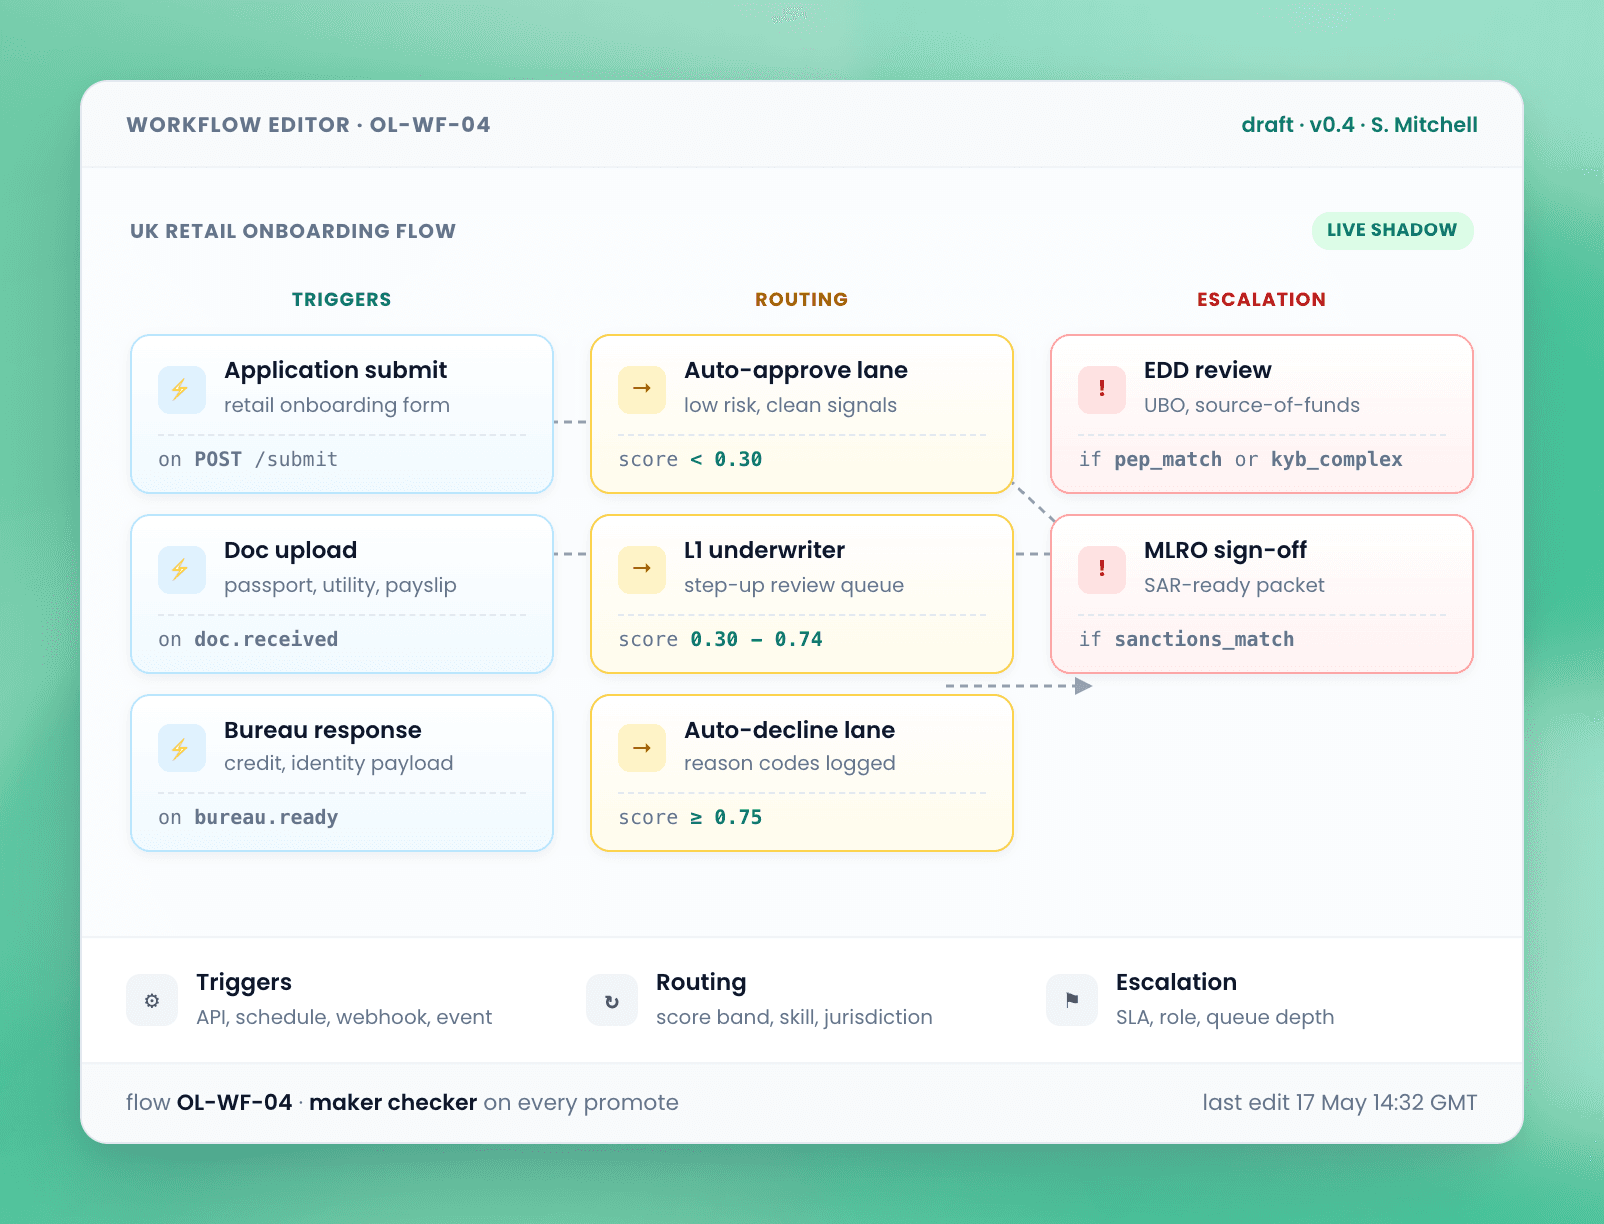
Task: Click the 'score ≥ 0.75' rule
Action: point(690,817)
